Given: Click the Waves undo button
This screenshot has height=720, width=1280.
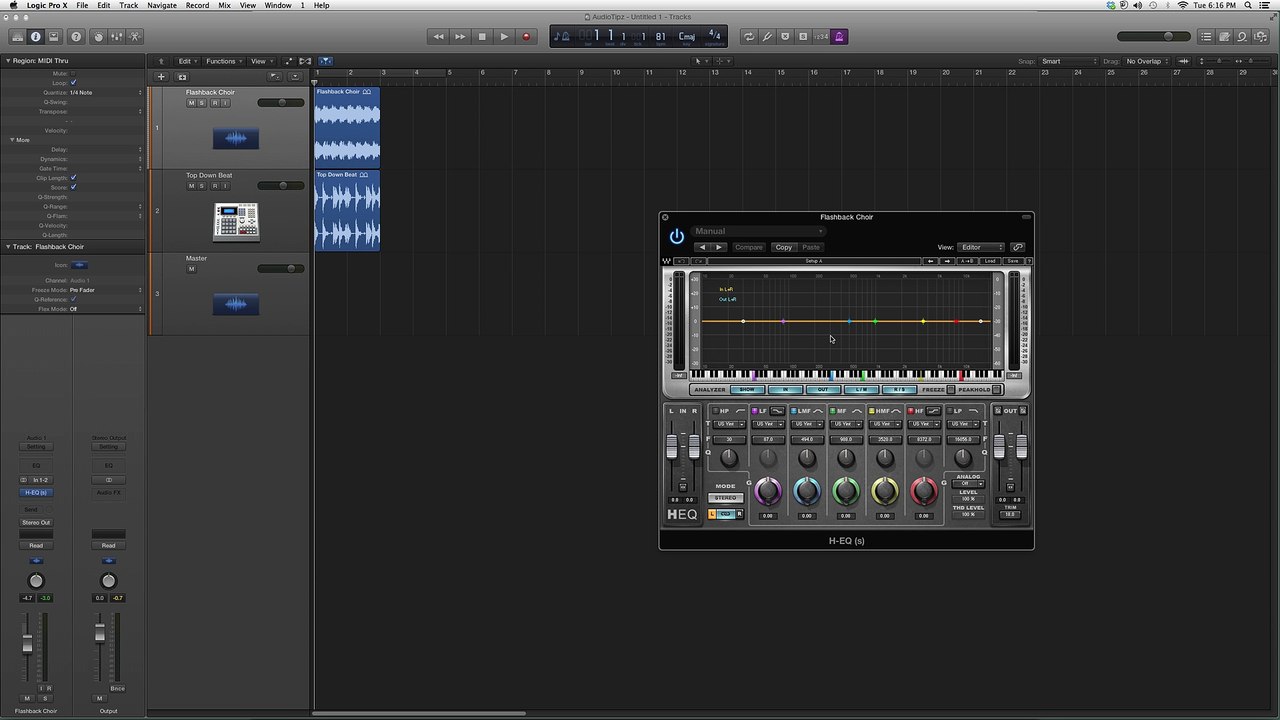Looking at the screenshot, I should (680, 261).
